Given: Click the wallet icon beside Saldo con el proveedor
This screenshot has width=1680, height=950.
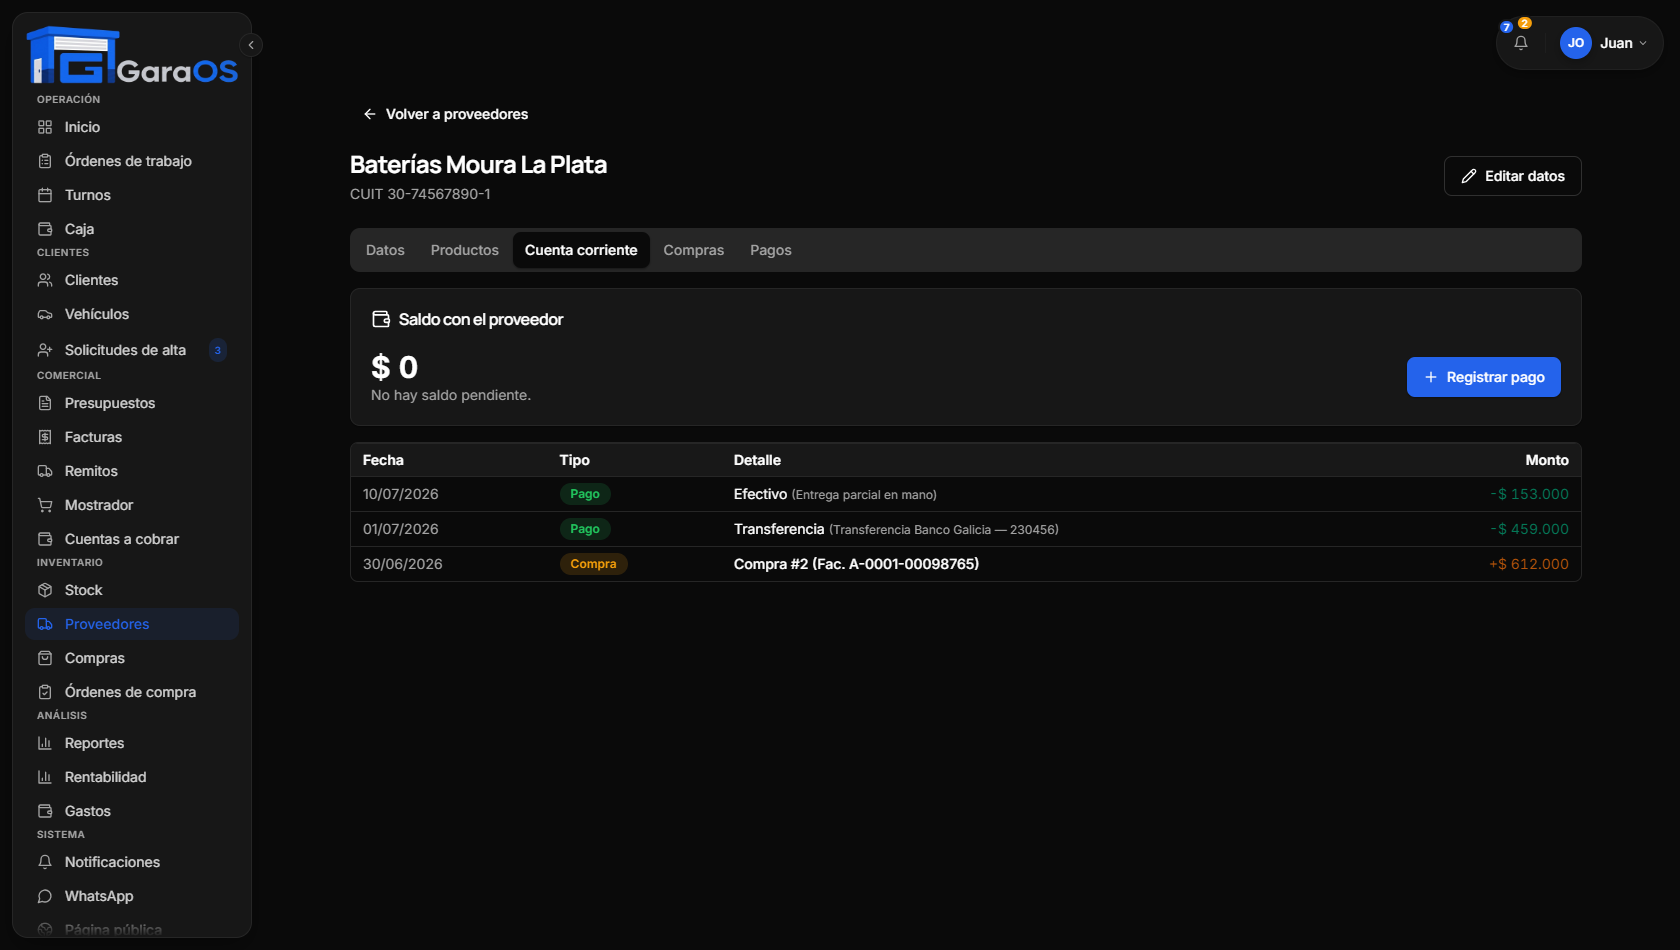Looking at the screenshot, I should tap(381, 319).
